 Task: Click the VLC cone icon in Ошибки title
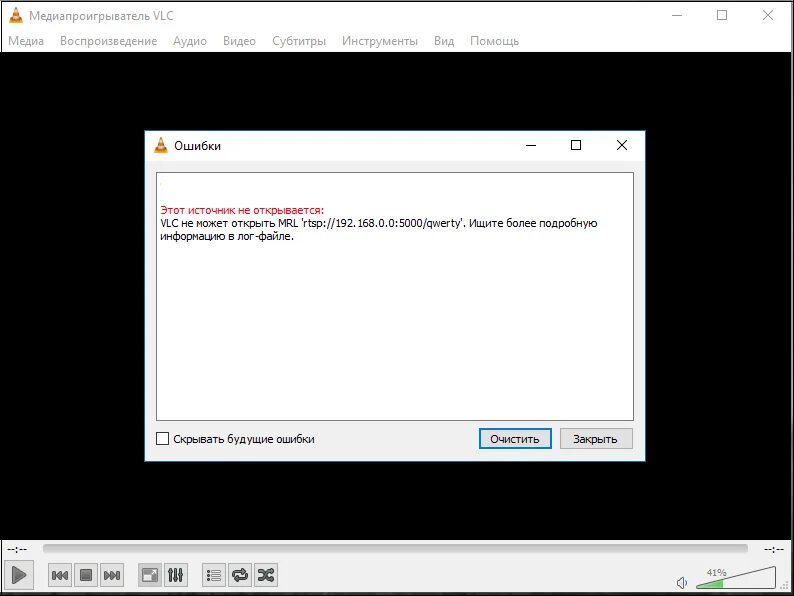161,145
